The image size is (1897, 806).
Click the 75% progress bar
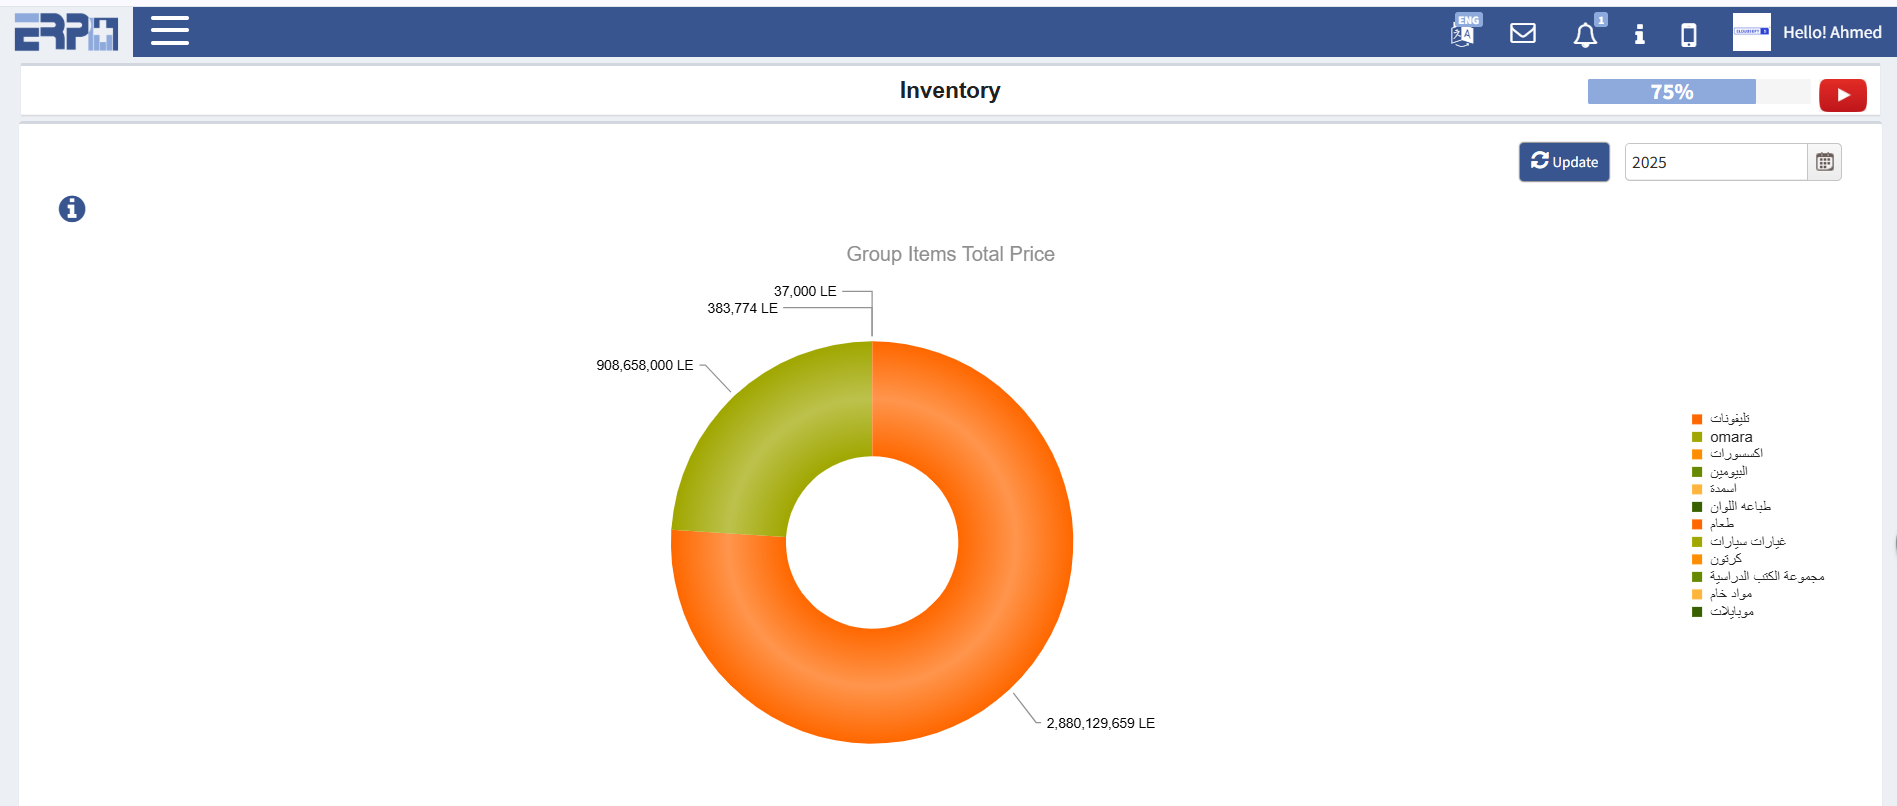click(1698, 92)
